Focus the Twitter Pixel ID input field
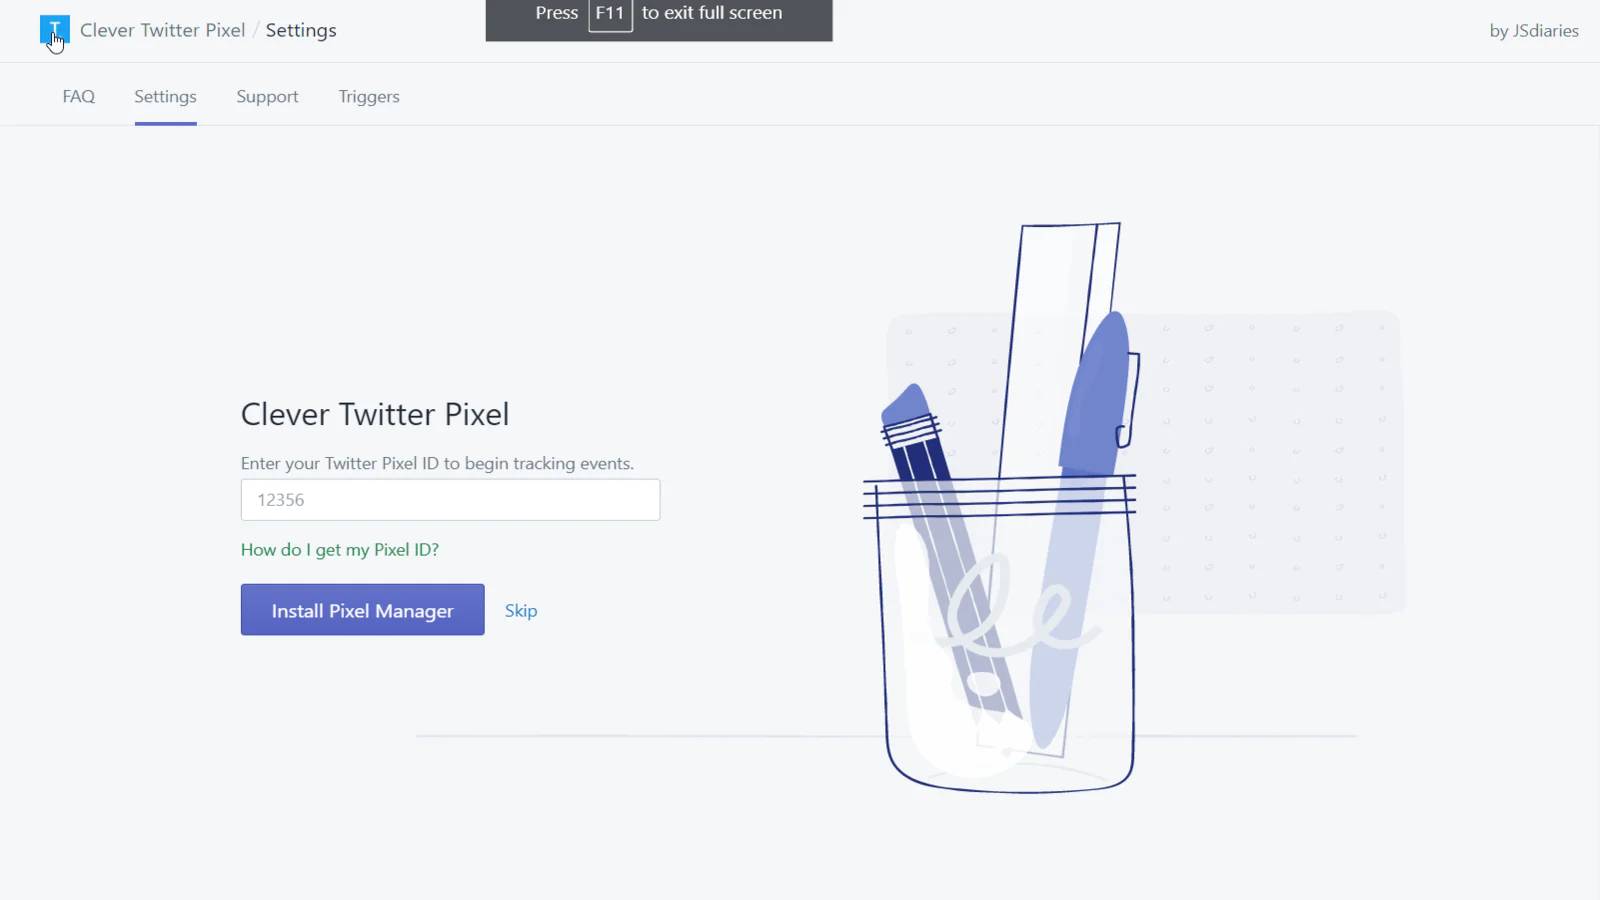 [450, 500]
